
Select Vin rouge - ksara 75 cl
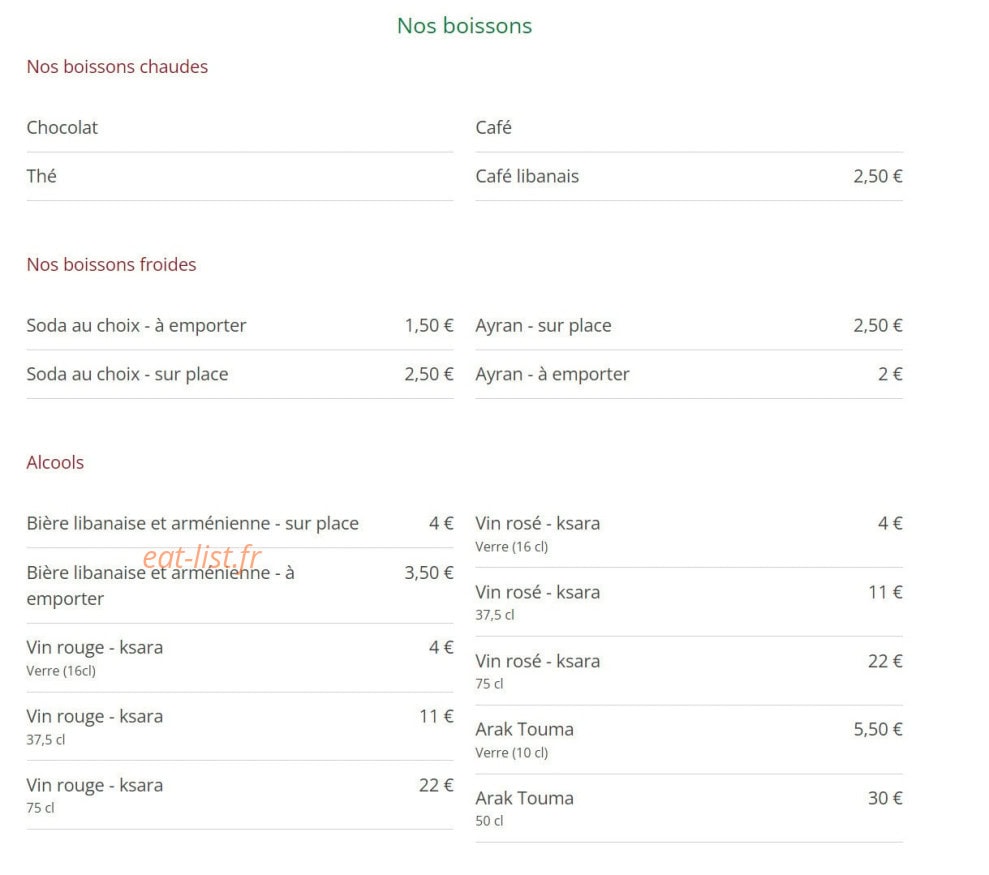(240, 796)
